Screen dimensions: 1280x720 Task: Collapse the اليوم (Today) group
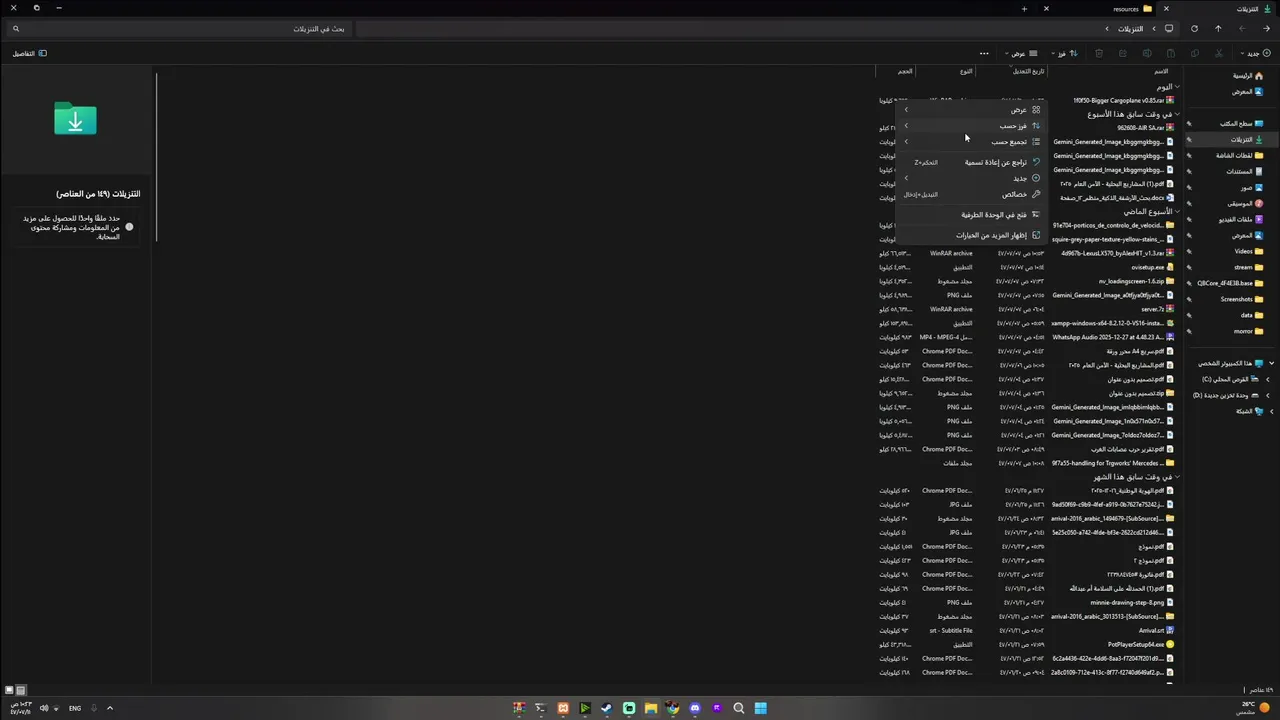coord(1177,88)
